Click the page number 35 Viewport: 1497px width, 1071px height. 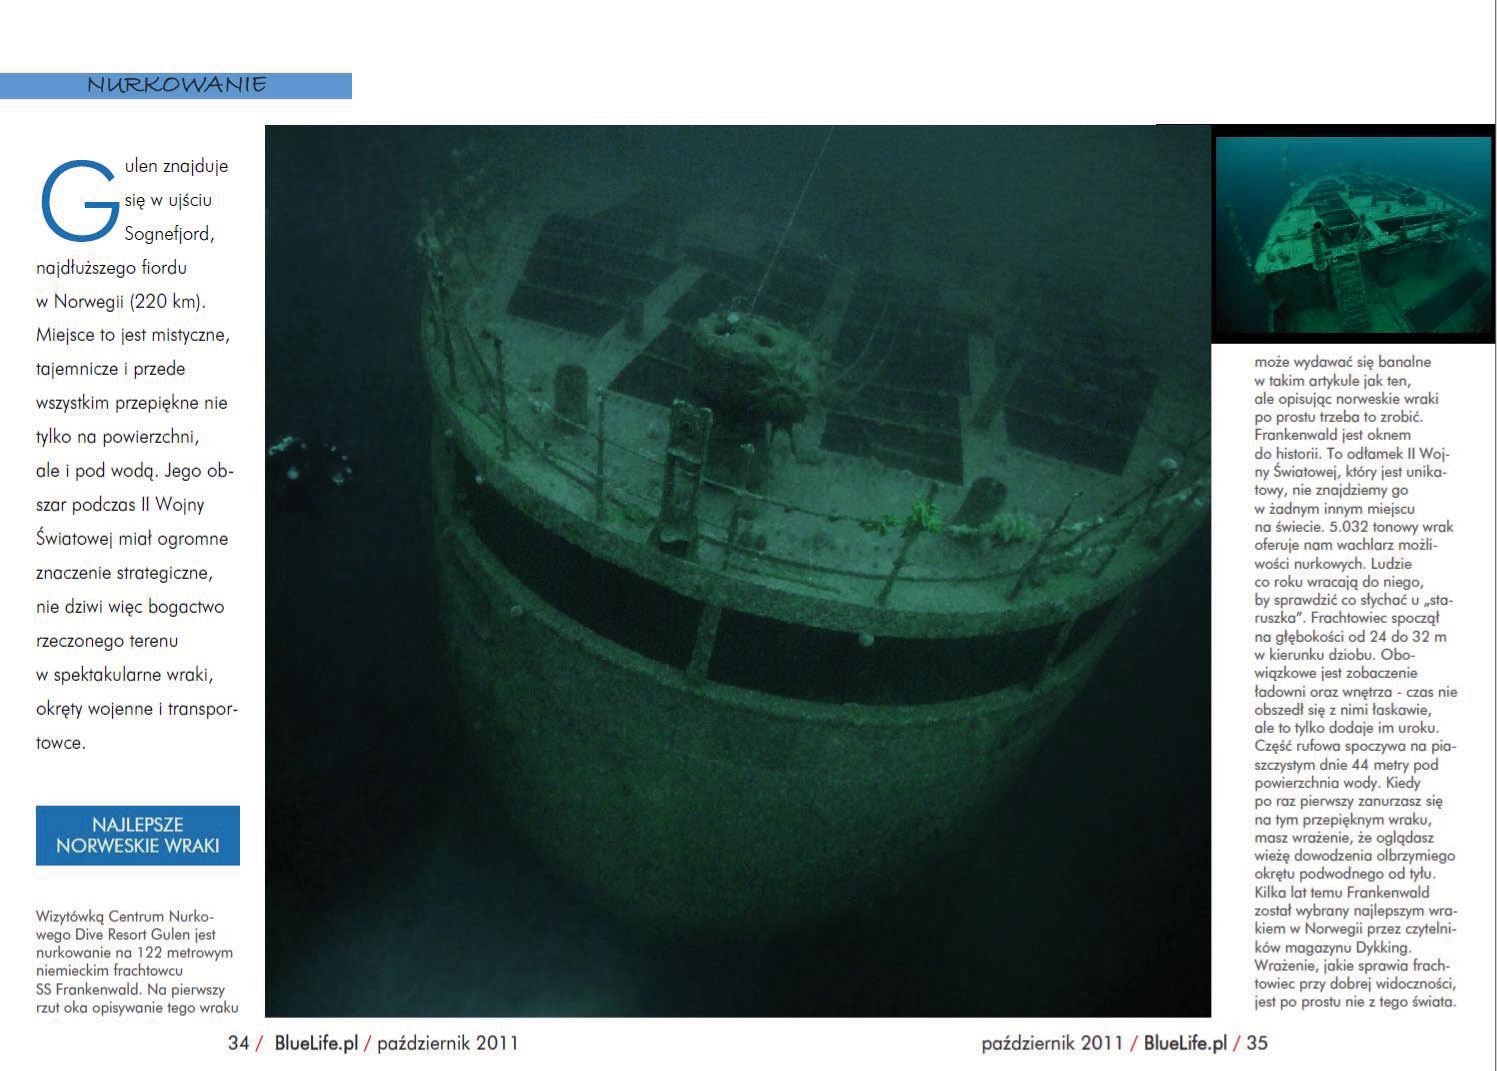point(1257,1043)
